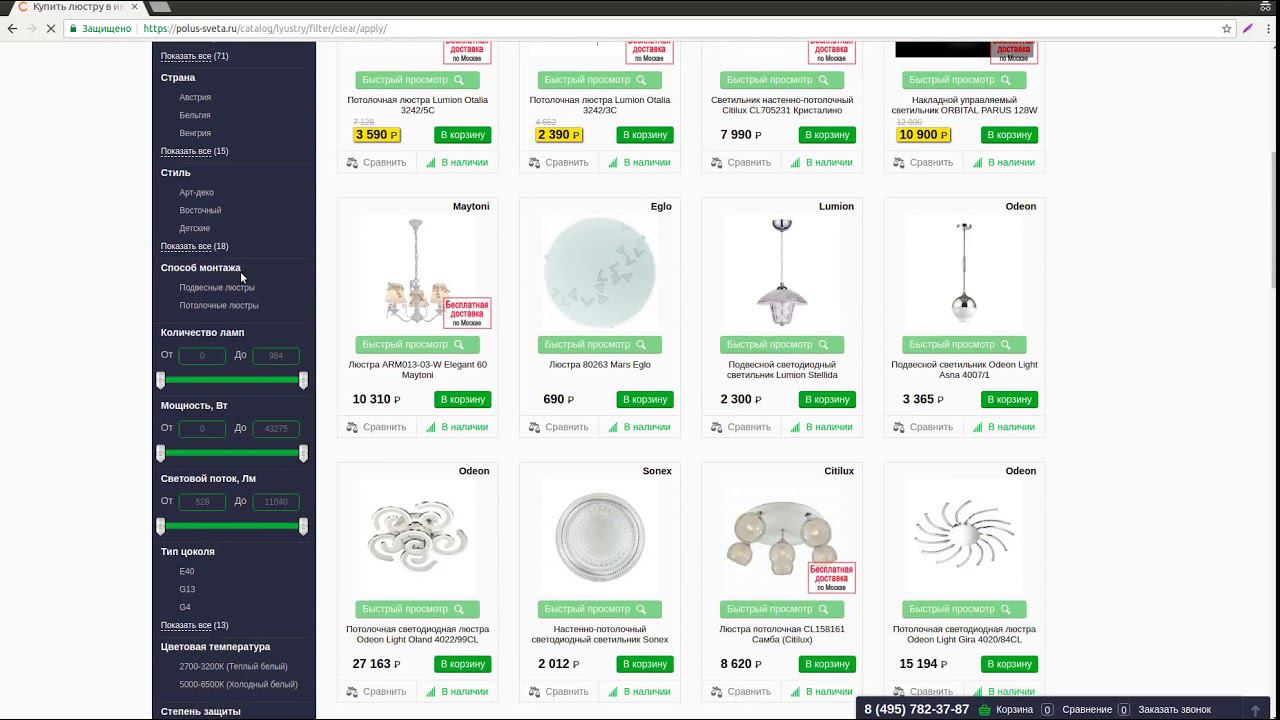Select the Арт-деко style filter
The image size is (1280, 720).
(x=196, y=192)
